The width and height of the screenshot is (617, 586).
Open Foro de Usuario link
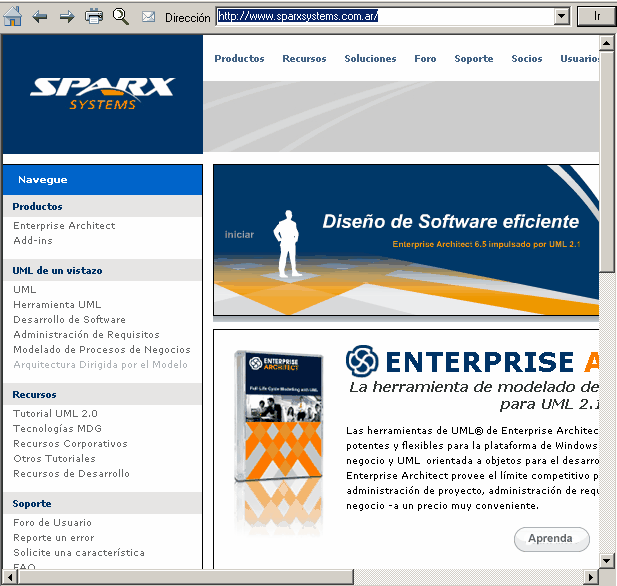(x=52, y=523)
